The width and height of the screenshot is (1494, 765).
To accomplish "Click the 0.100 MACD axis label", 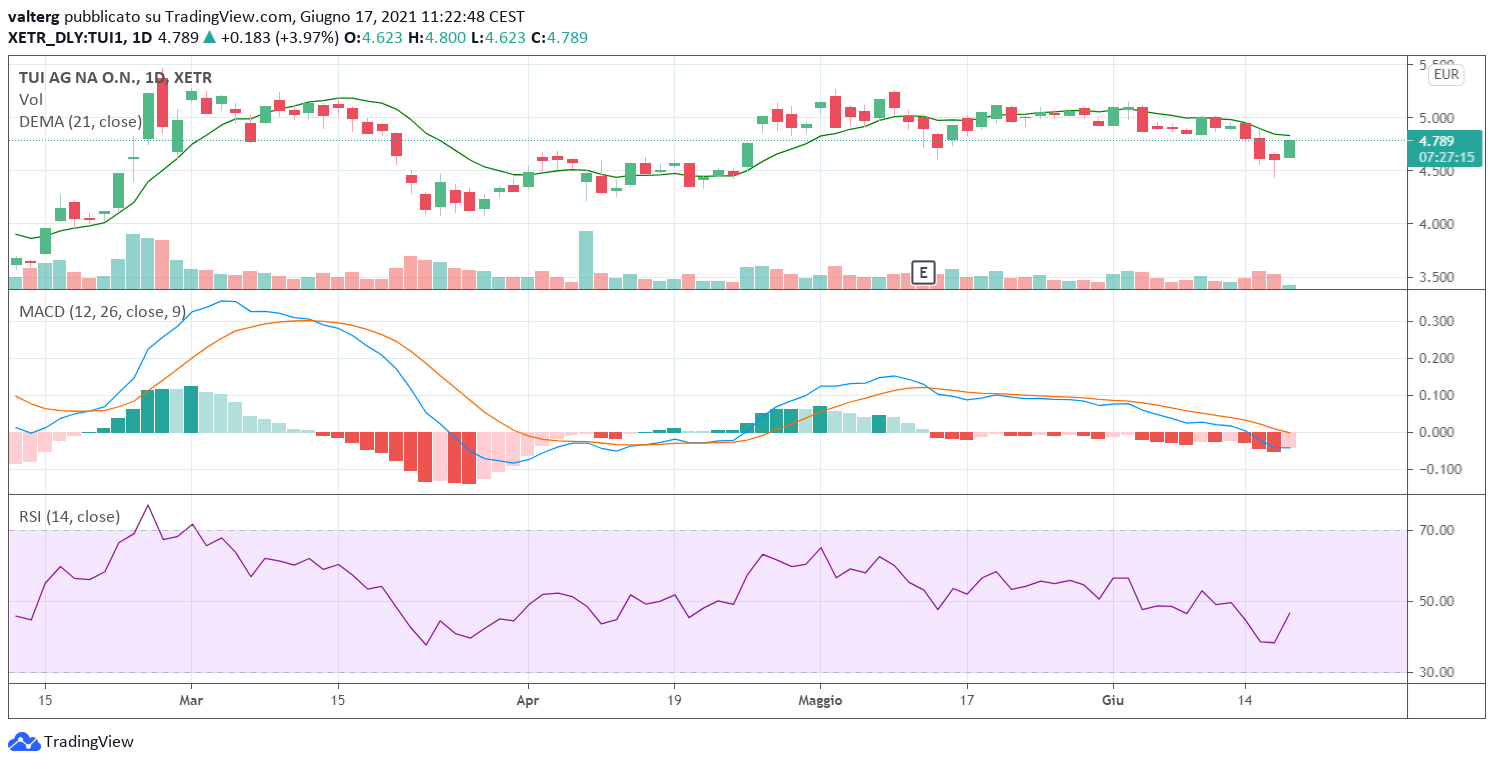I will tap(1436, 396).
